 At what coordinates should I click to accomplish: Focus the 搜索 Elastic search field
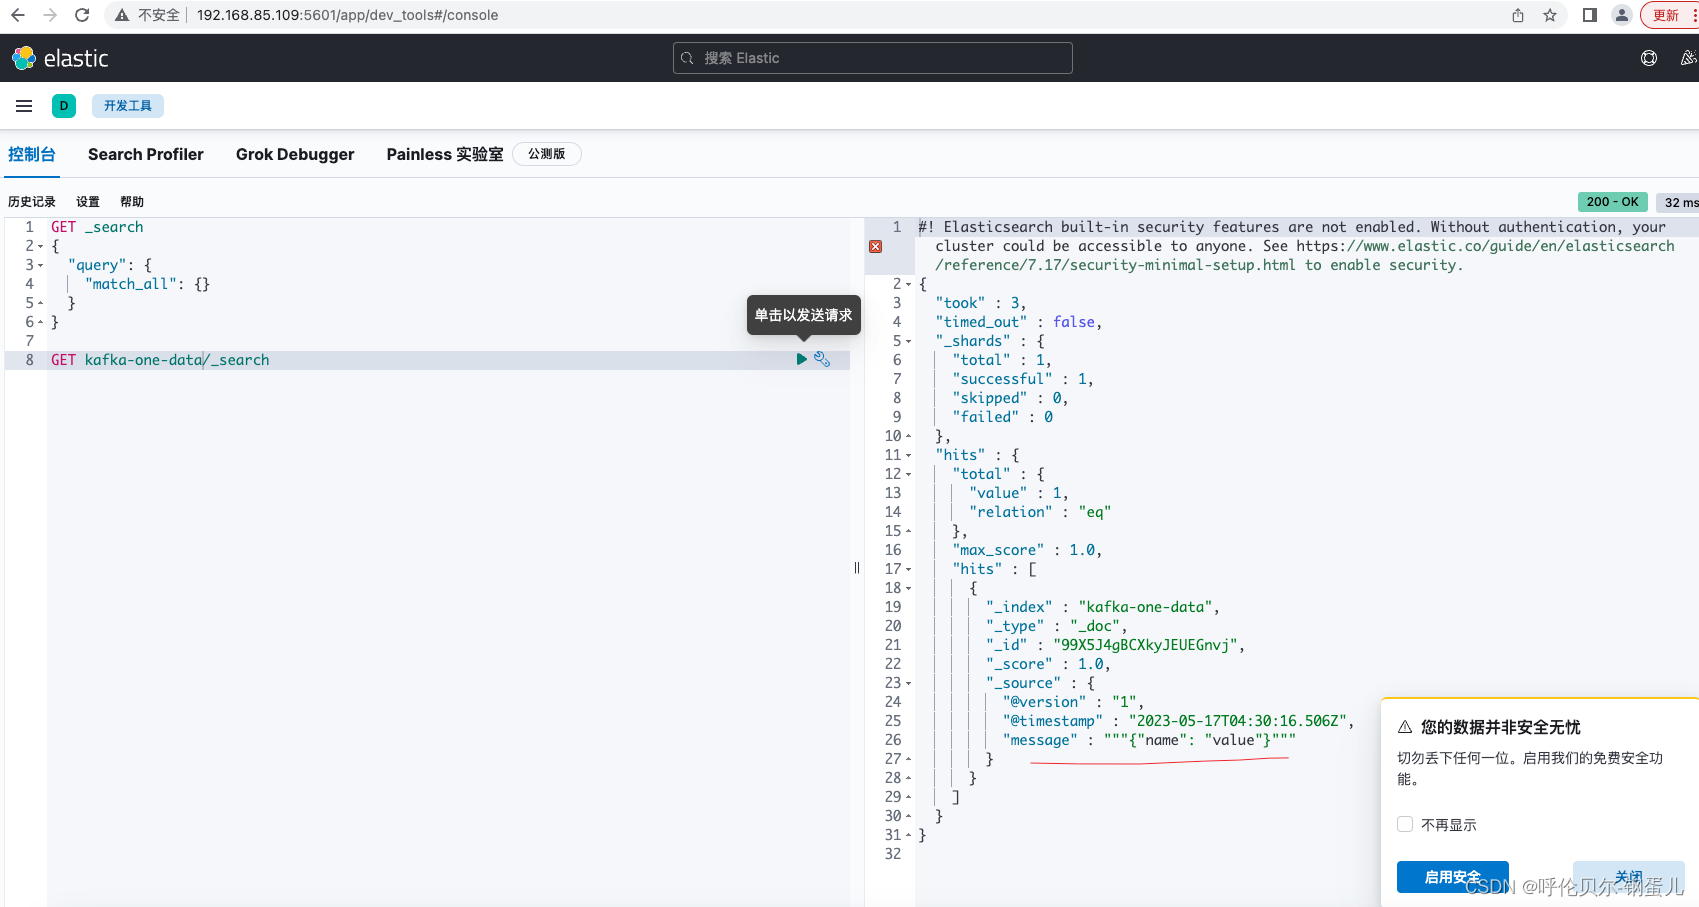point(873,58)
